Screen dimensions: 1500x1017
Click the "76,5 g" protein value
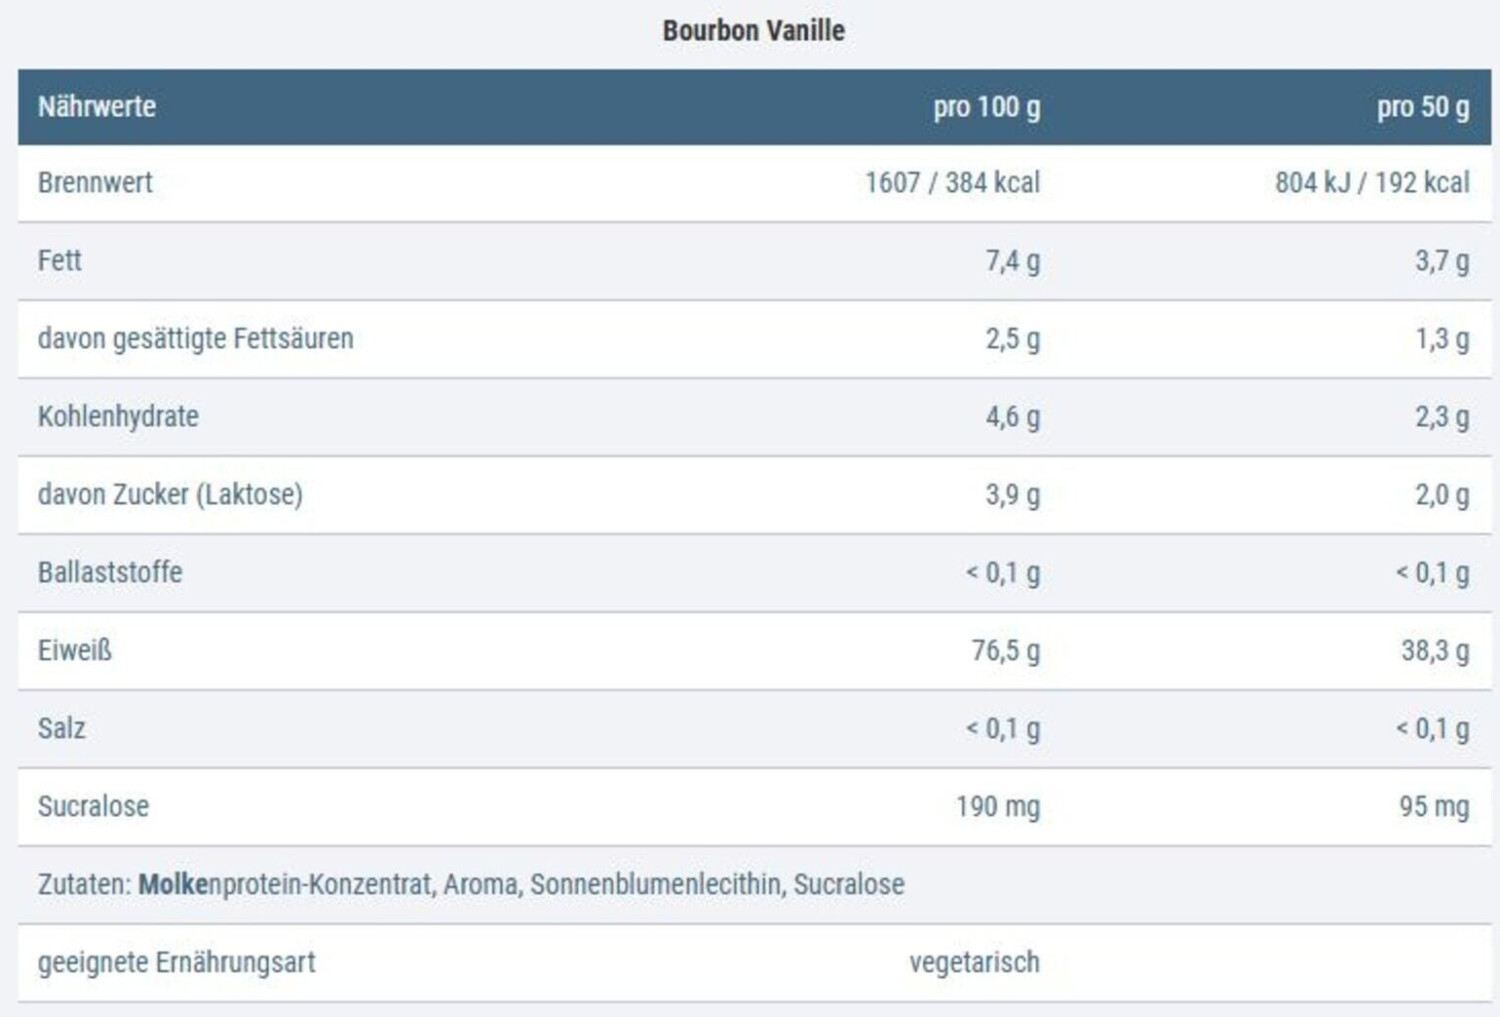pos(1005,651)
